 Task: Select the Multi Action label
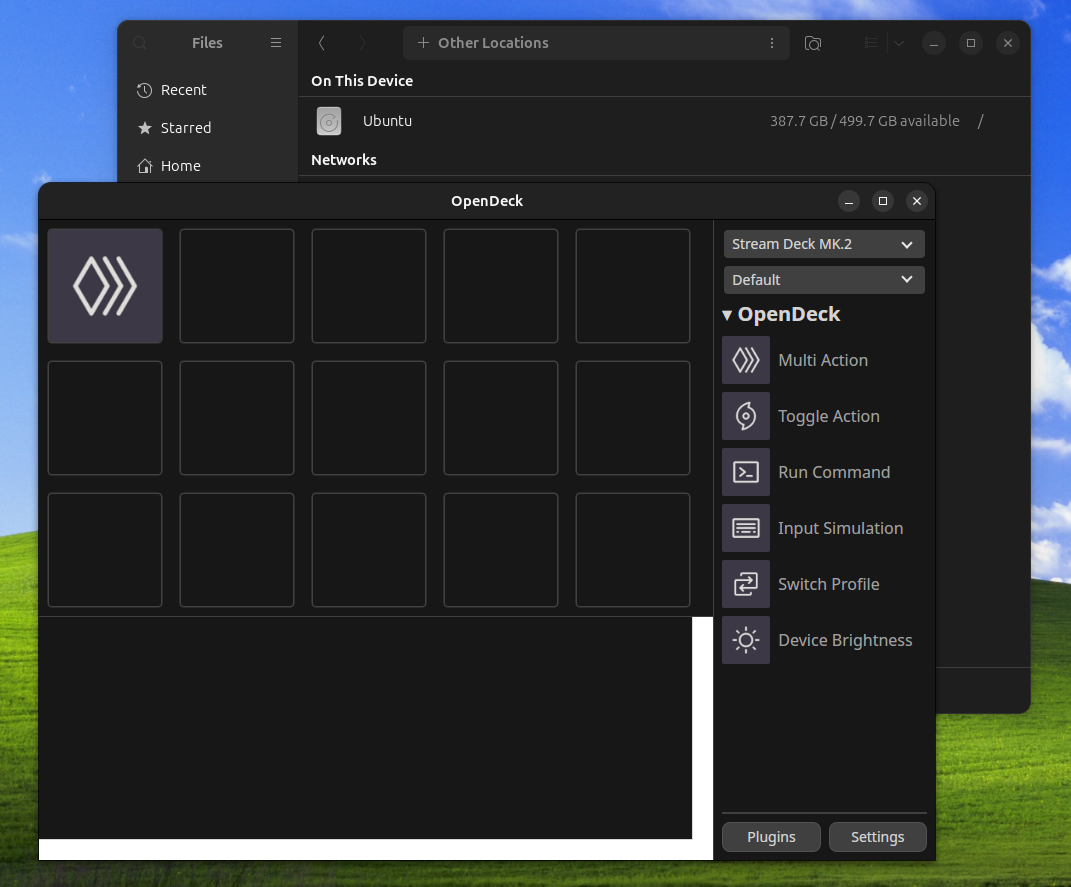(823, 360)
